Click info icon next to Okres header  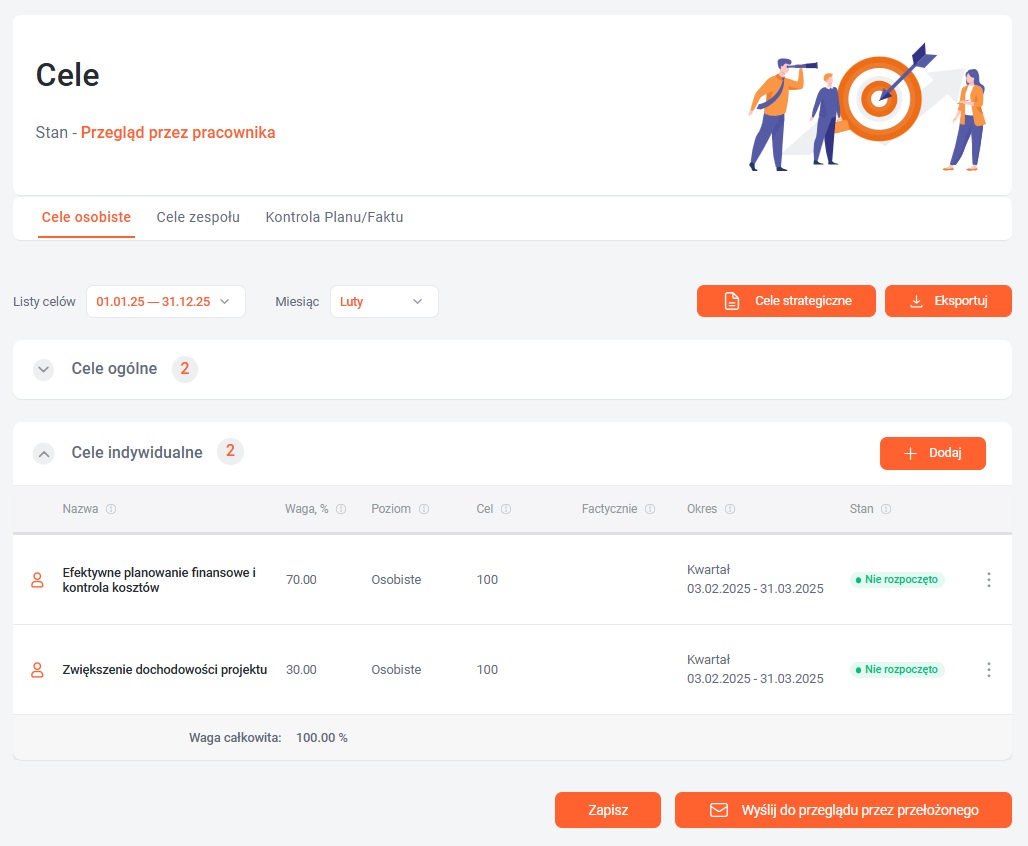point(730,509)
